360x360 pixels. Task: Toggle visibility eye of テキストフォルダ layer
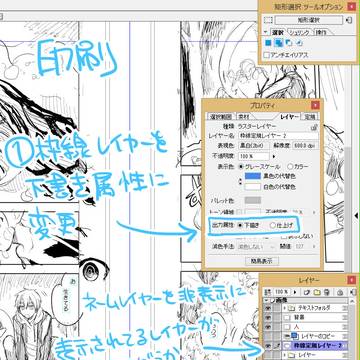coord(267,308)
